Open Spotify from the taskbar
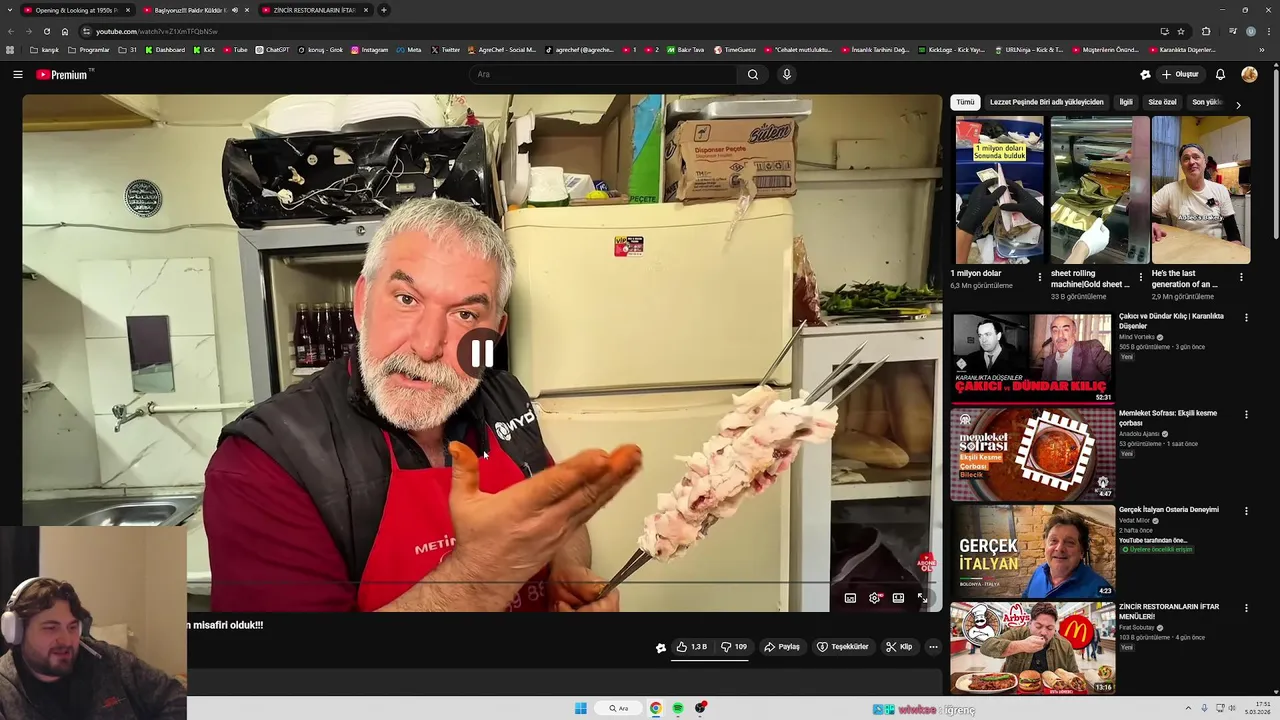1280x720 pixels. click(x=678, y=708)
